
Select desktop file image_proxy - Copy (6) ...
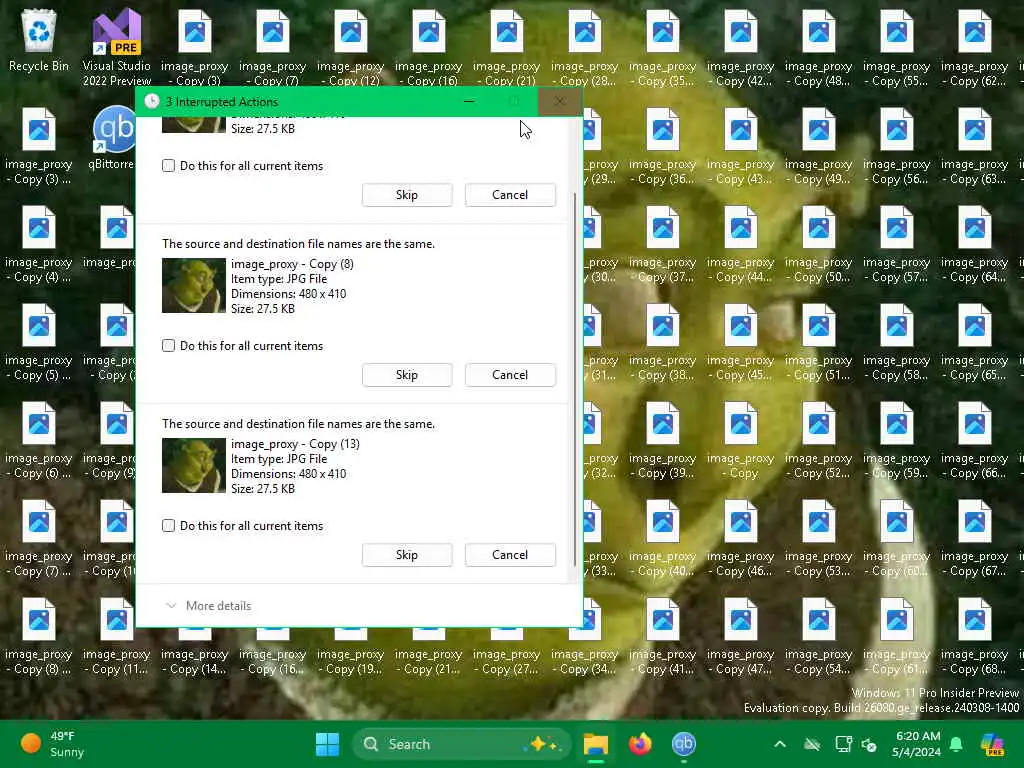point(39,439)
